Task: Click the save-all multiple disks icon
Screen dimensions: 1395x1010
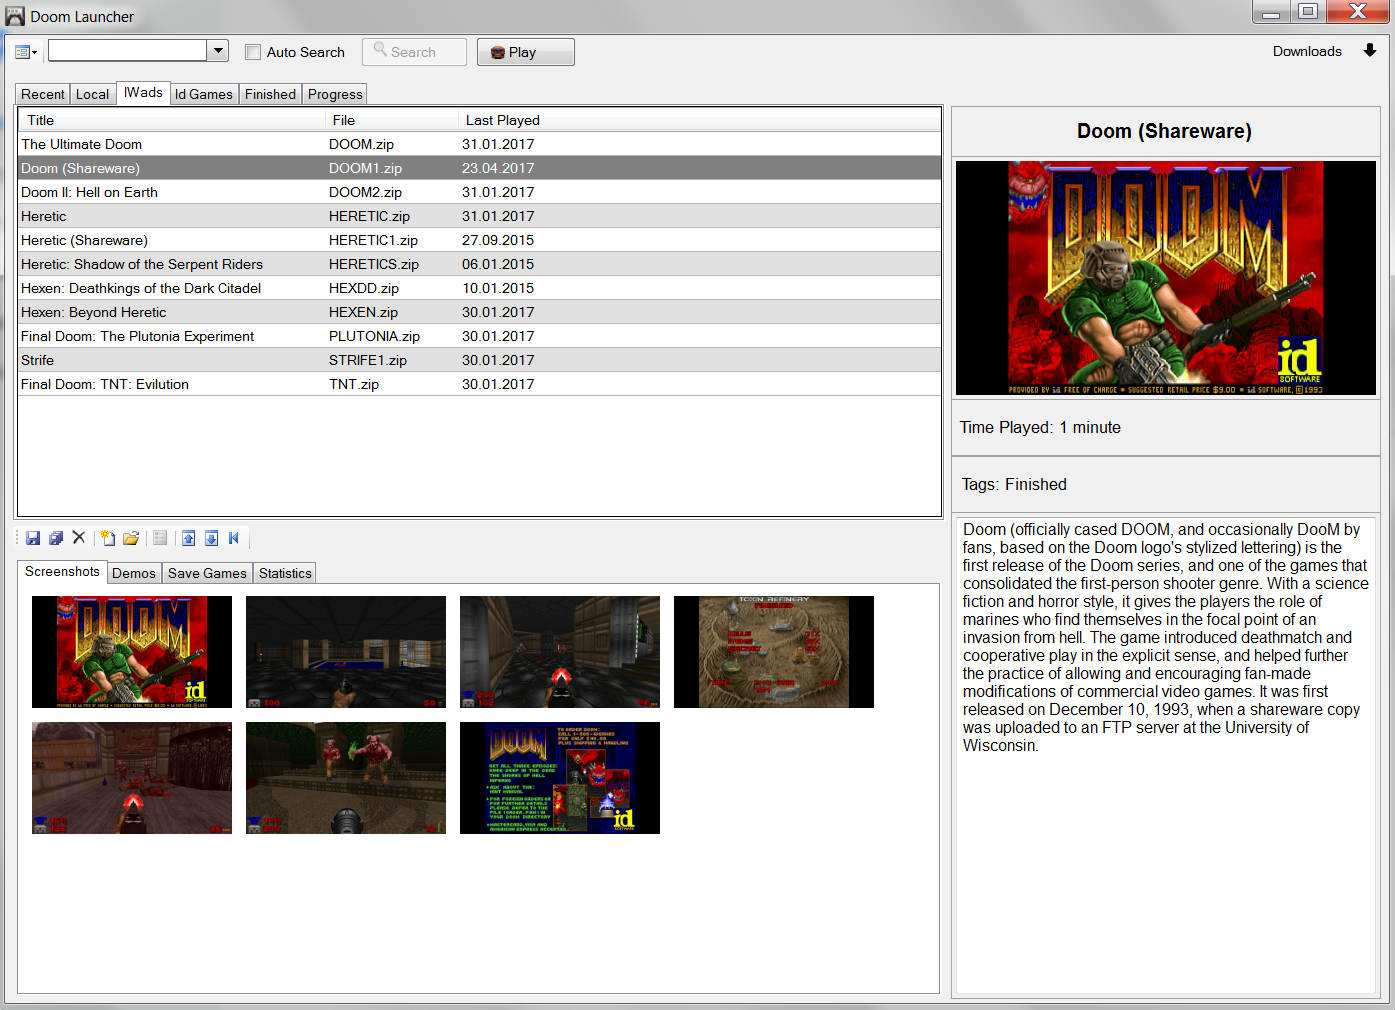Action: [x=56, y=538]
